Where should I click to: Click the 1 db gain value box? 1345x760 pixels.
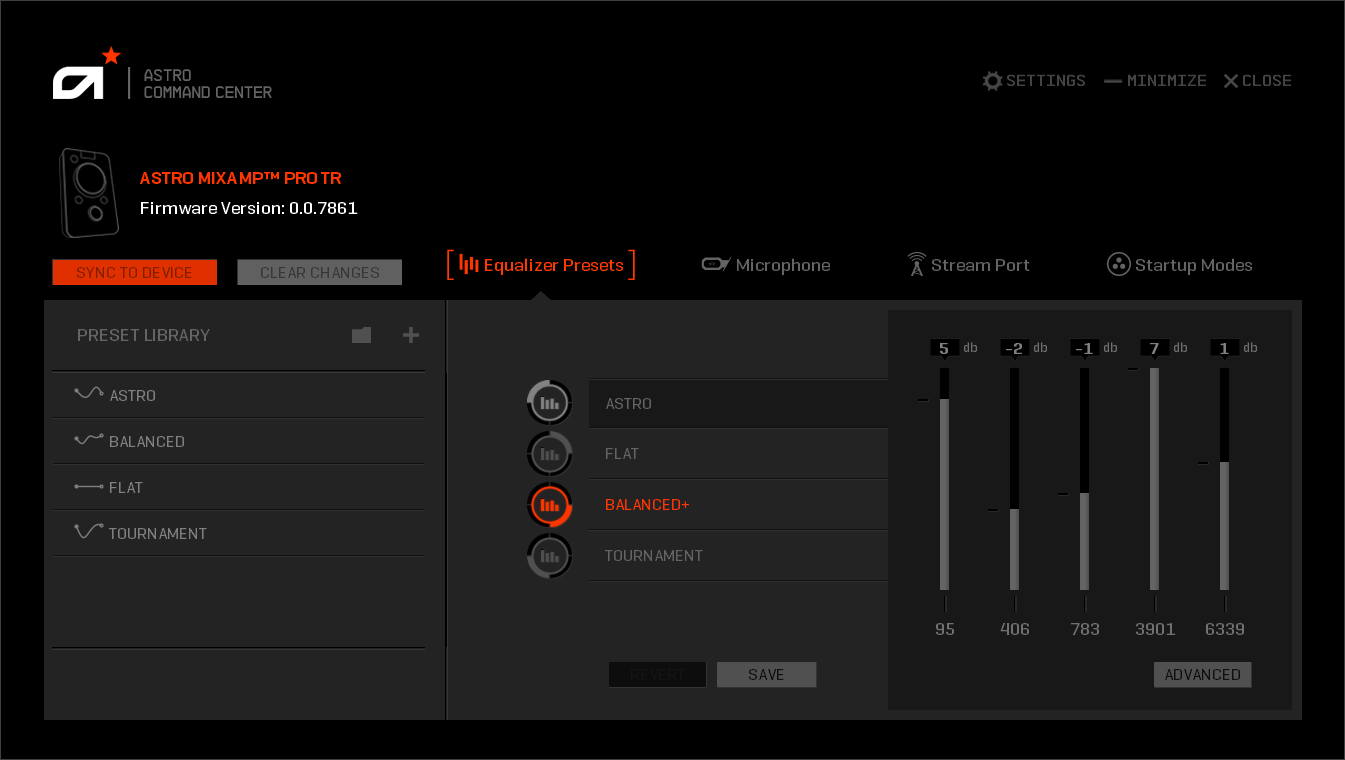coord(1224,348)
